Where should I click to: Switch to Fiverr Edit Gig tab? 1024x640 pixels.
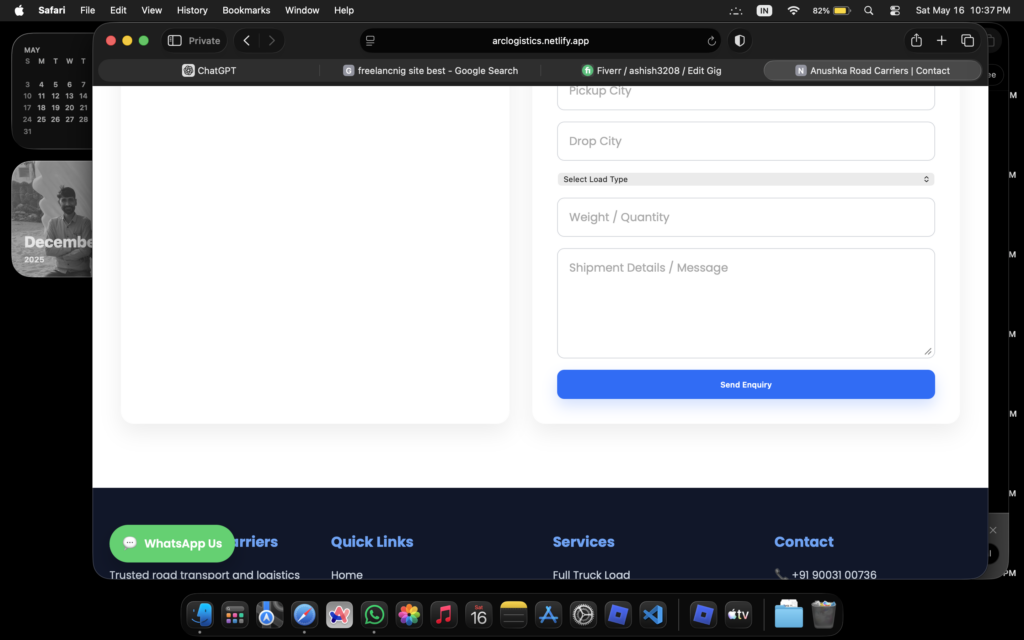click(652, 71)
